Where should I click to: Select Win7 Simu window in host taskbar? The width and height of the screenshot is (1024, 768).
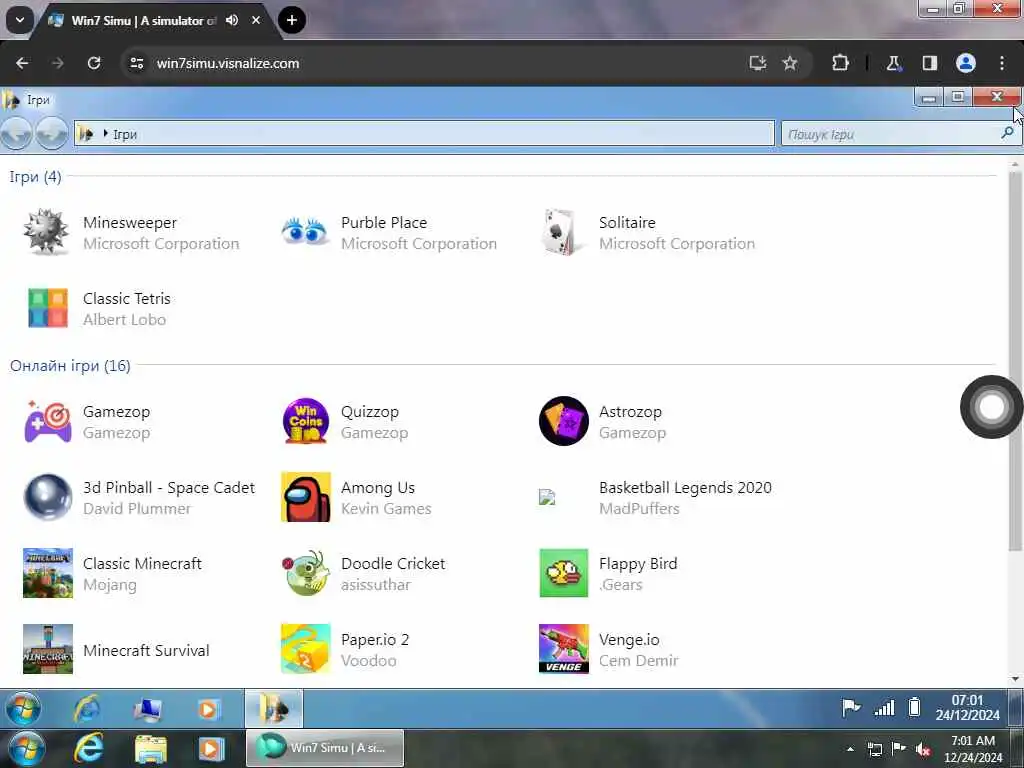(325, 748)
